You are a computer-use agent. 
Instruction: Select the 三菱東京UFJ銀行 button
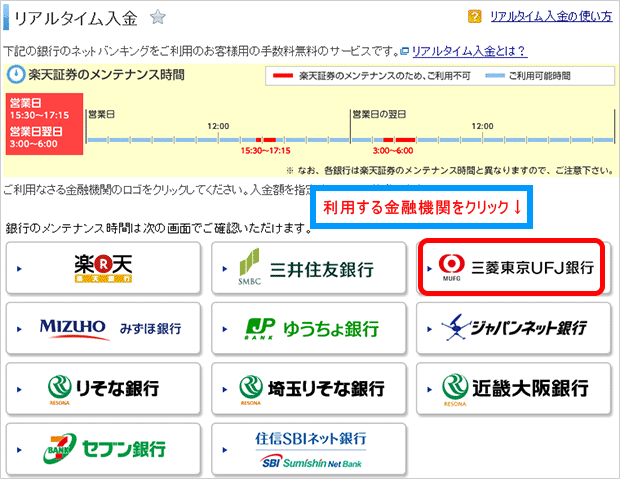[512, 267]
